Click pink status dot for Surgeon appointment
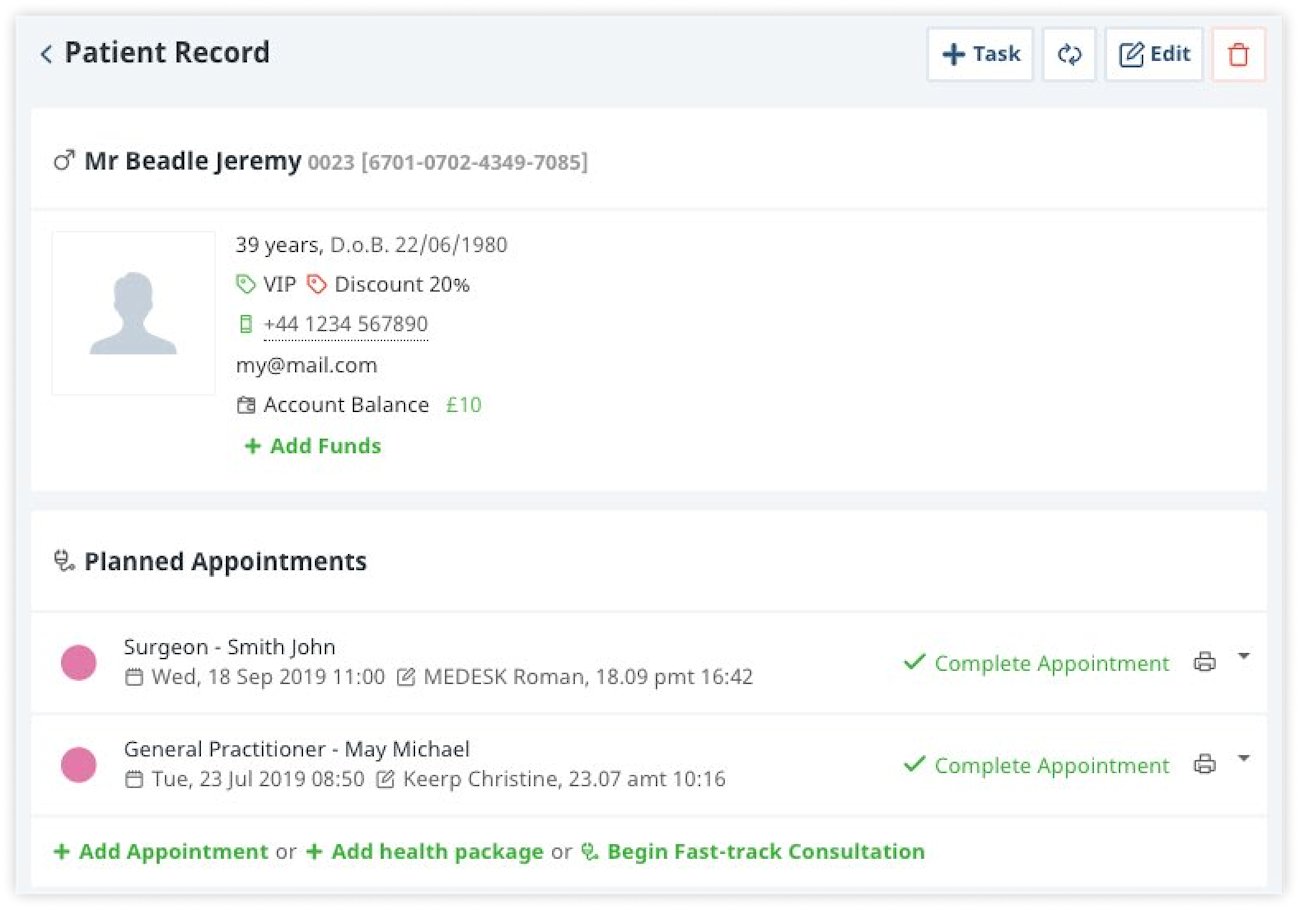The height and width of the screenshot is (910, 1300). (79, 663)
